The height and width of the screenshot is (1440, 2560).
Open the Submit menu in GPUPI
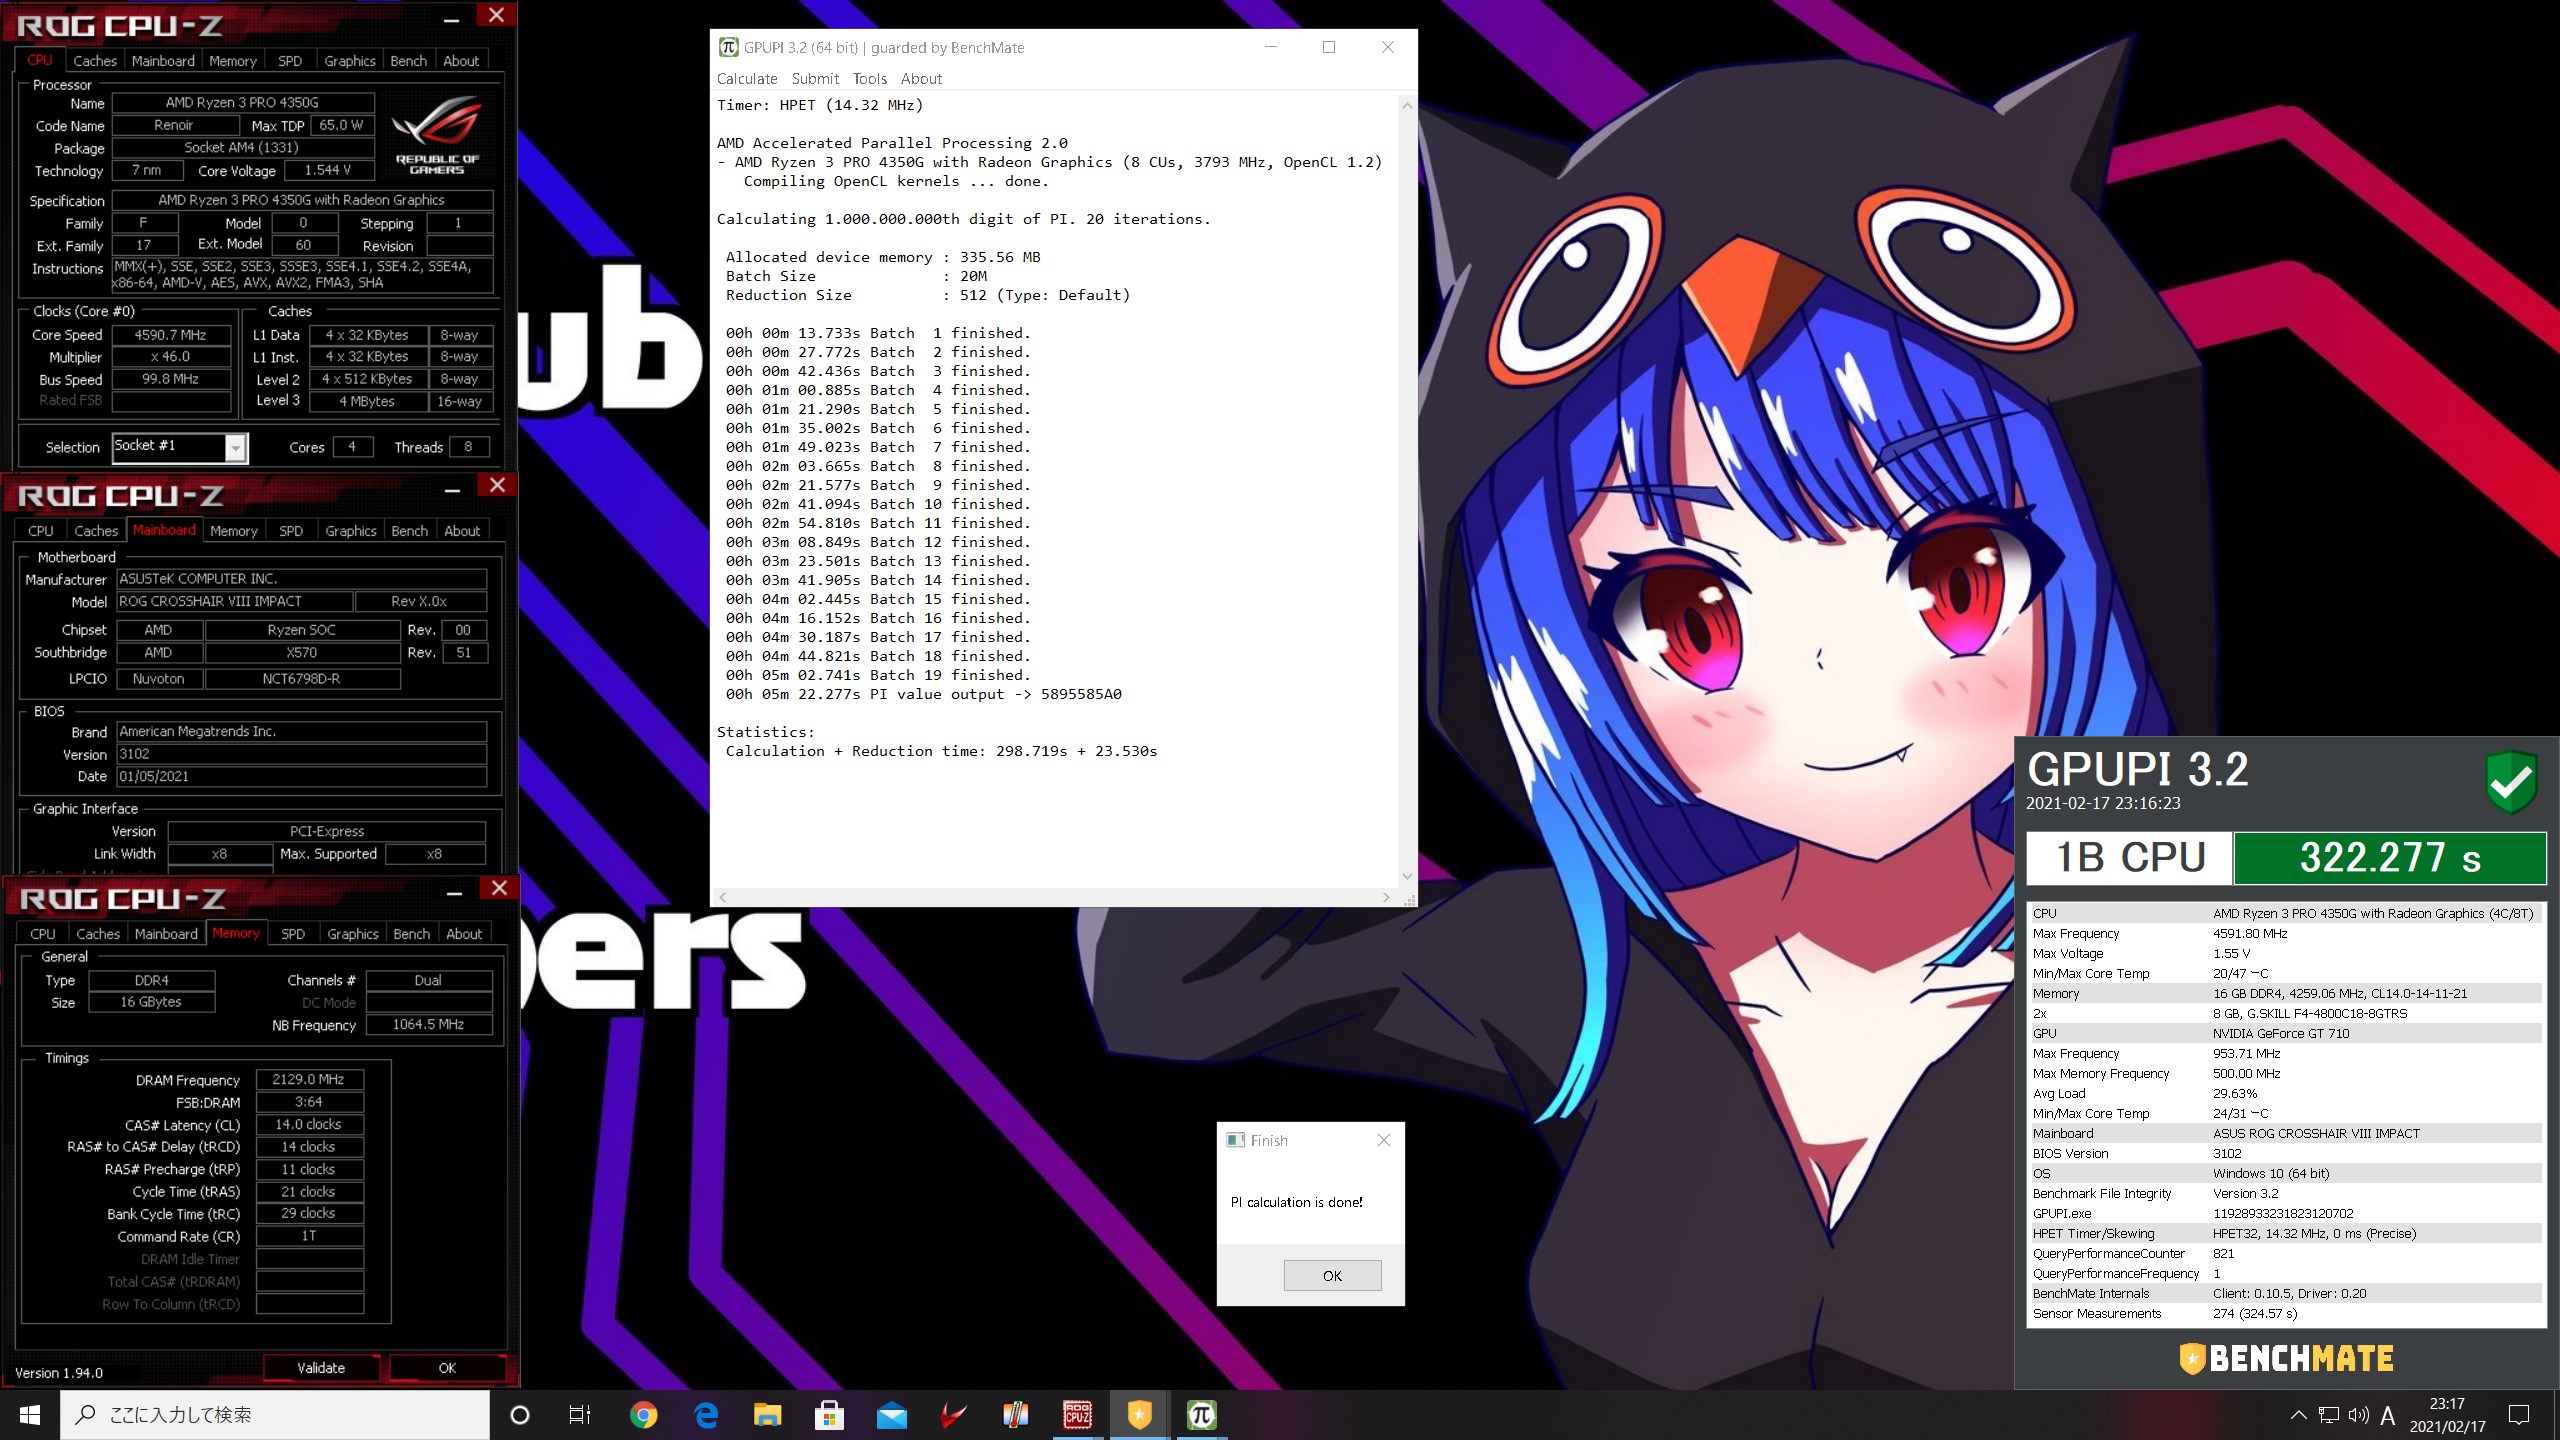click(815, 79)
